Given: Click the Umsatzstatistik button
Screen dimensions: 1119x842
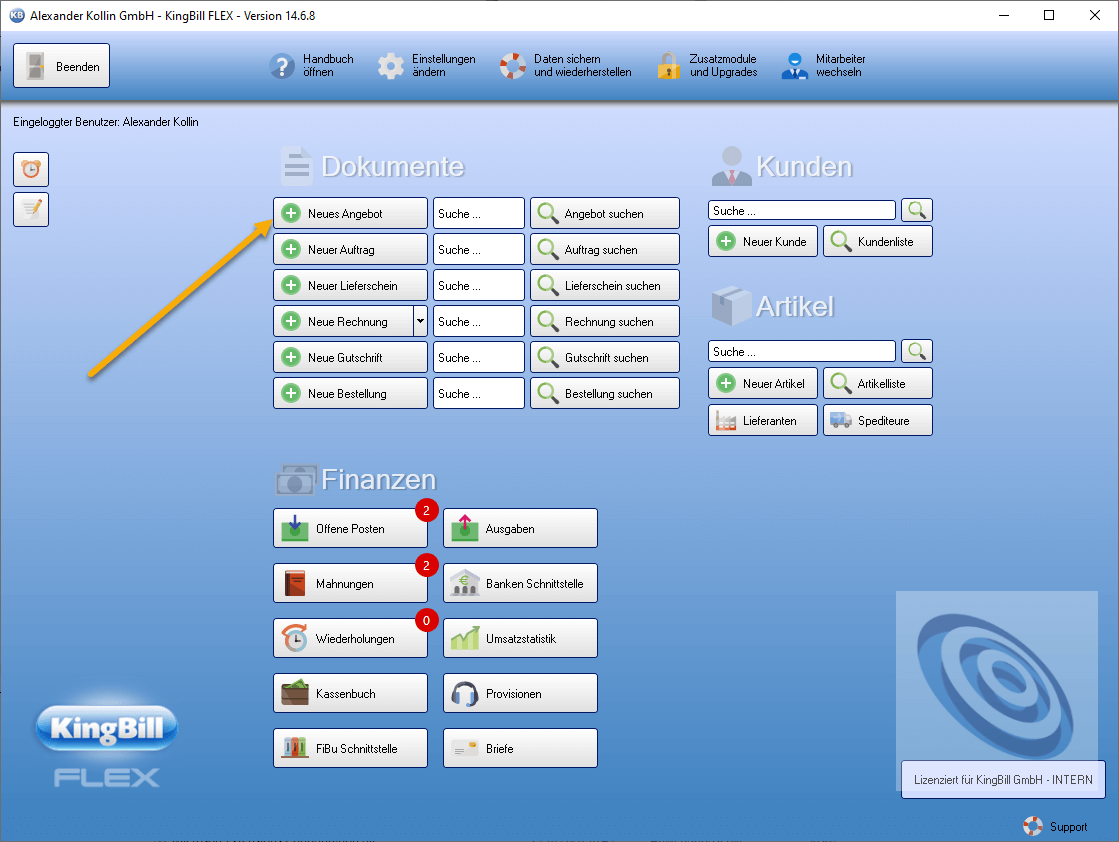Looking at the screenshot, I should (x=520, y=638).
